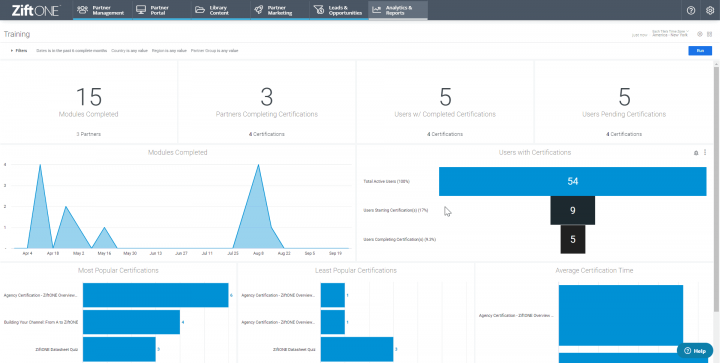The height and width of the screenshot is (363, 720).
Task: Open three-dot menu on Users with Certifications tile
Action: click(x=705, y=152)
